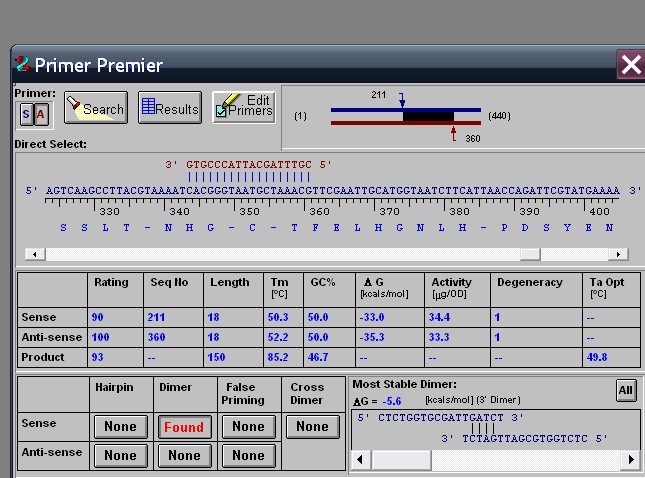The image size is (645, 478).
Task: Click the Edit Primers button
Action: (244, 107)
